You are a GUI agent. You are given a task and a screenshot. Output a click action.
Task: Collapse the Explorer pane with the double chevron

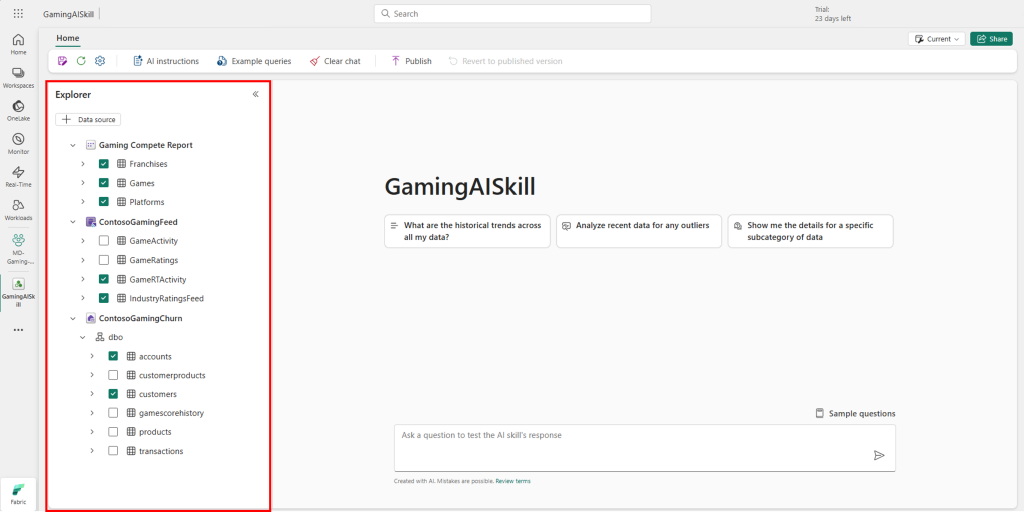[255, 94]
